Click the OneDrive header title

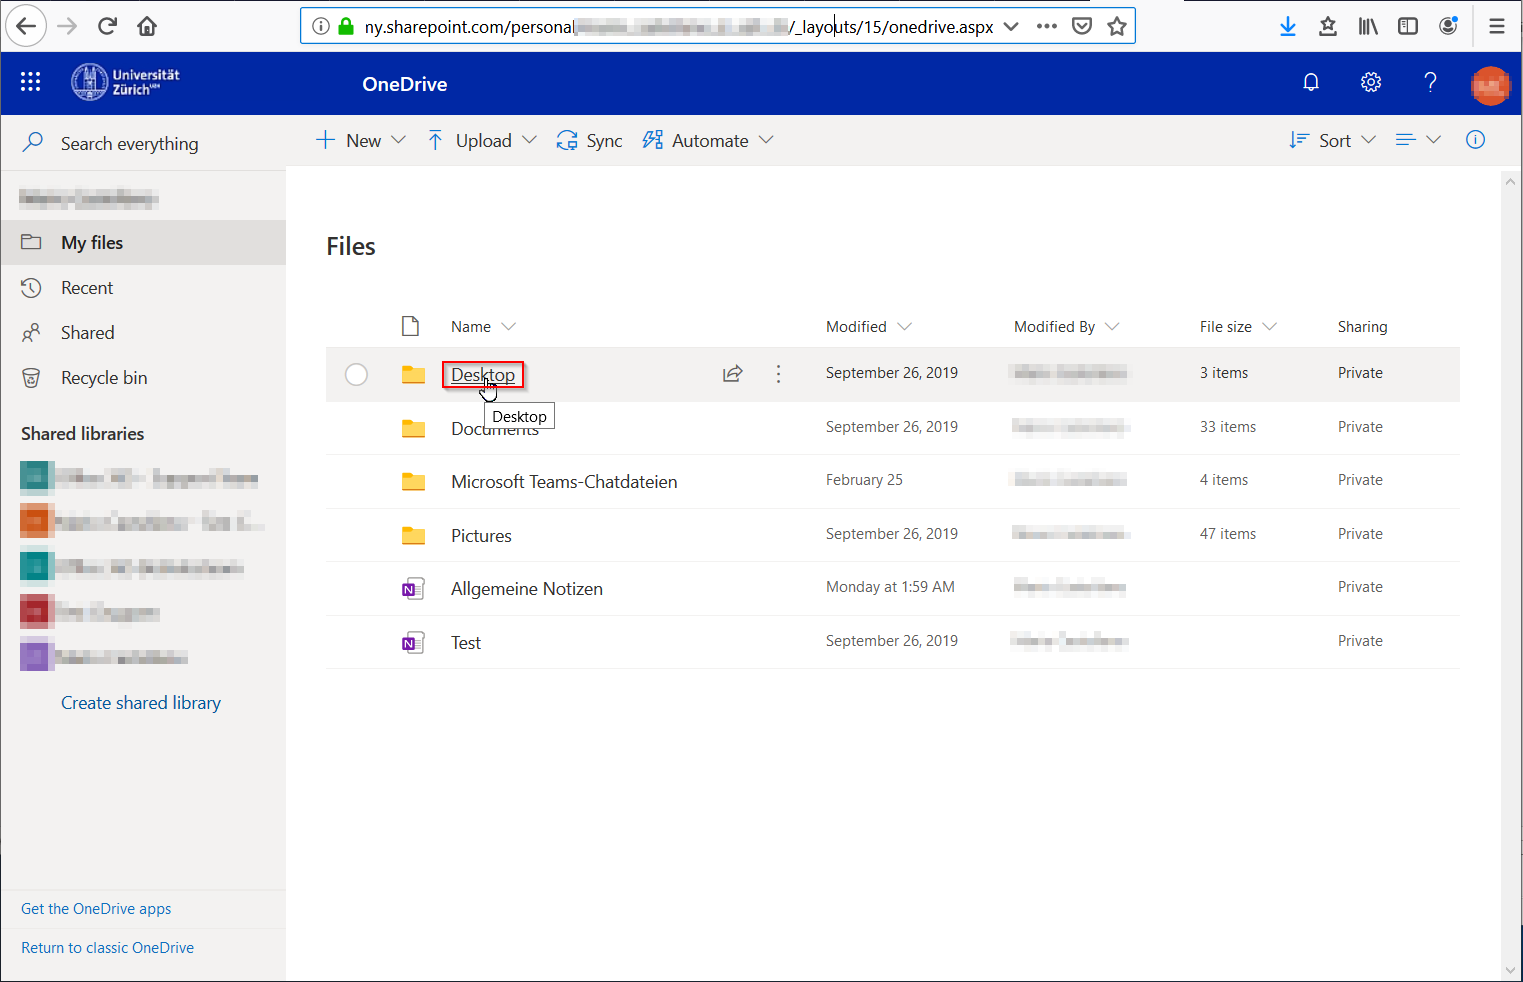[x=405, y=84]
